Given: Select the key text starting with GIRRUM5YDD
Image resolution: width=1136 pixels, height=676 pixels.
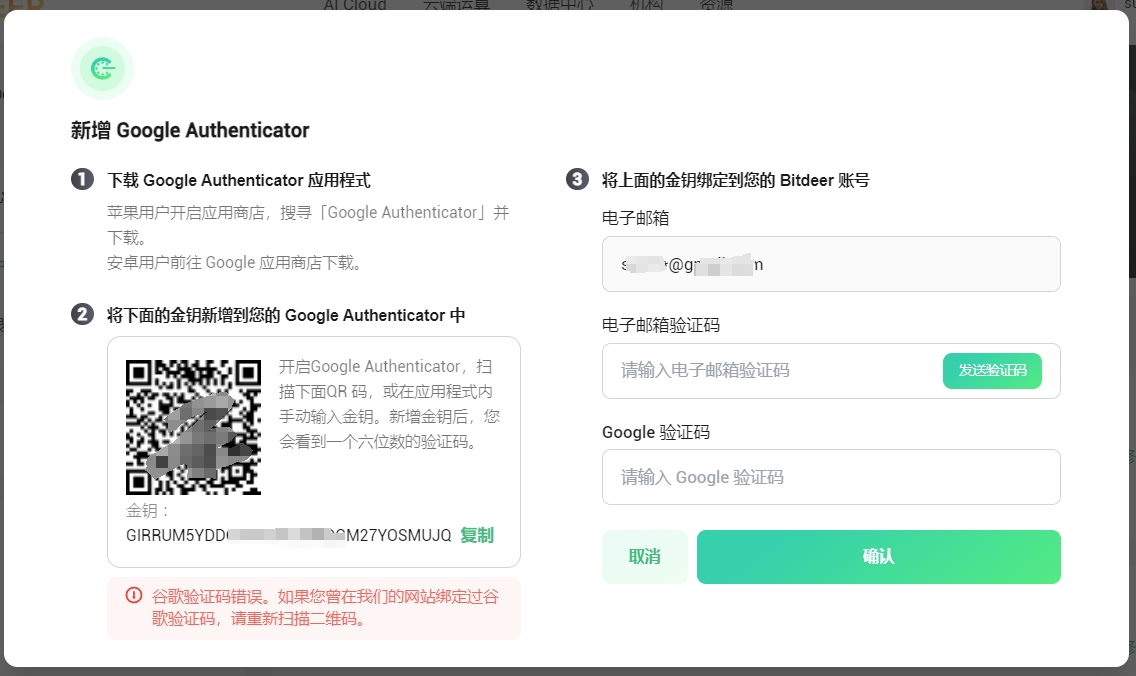Looking at the screenshot, I should (288, 535).
